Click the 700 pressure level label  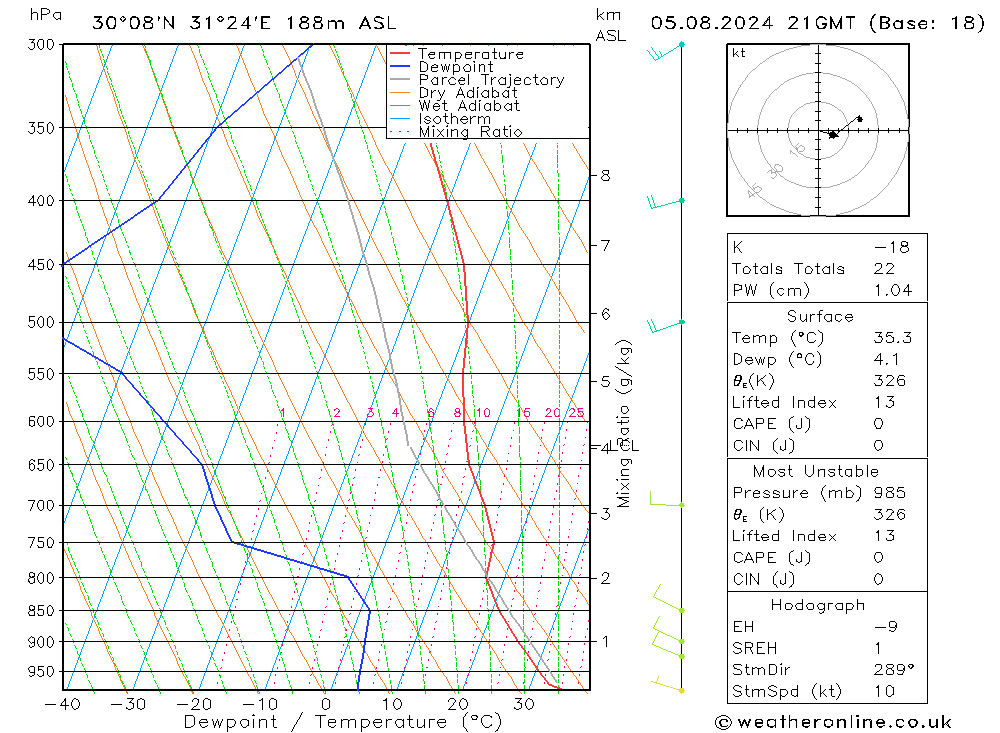point(41,506)
